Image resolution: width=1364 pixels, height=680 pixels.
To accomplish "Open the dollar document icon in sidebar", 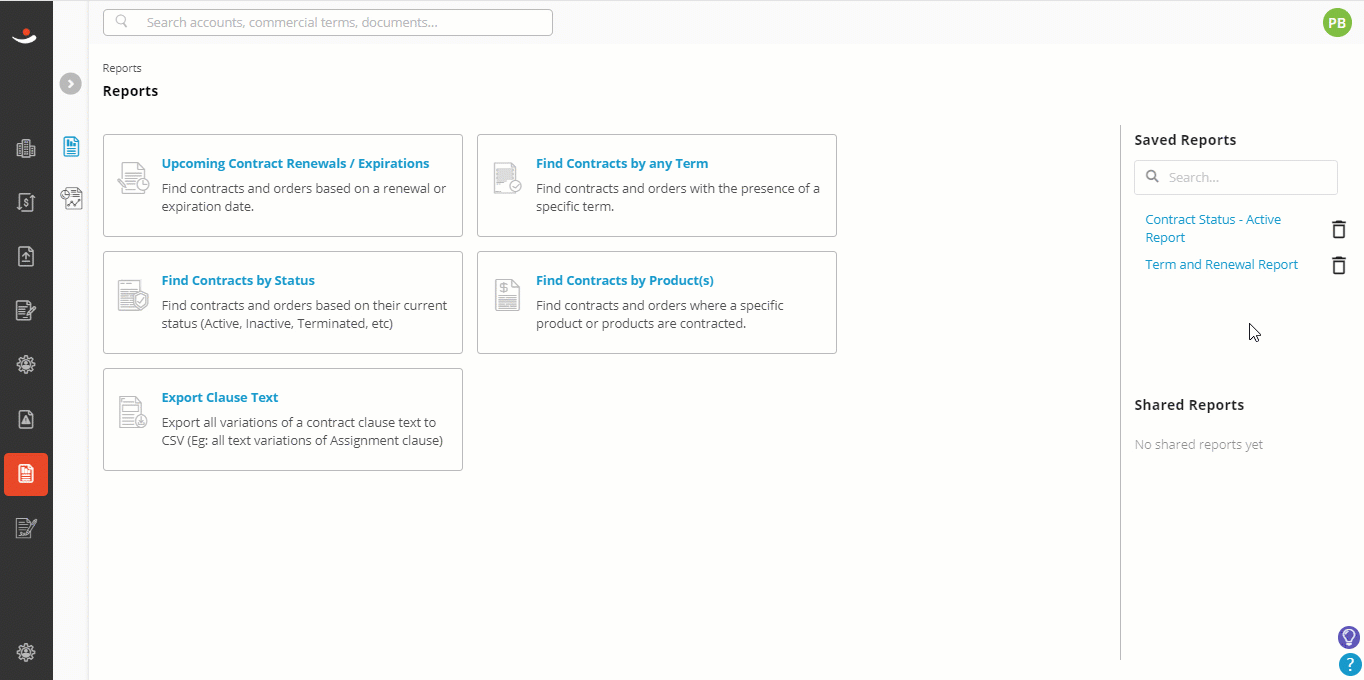I will coord(26,202).
